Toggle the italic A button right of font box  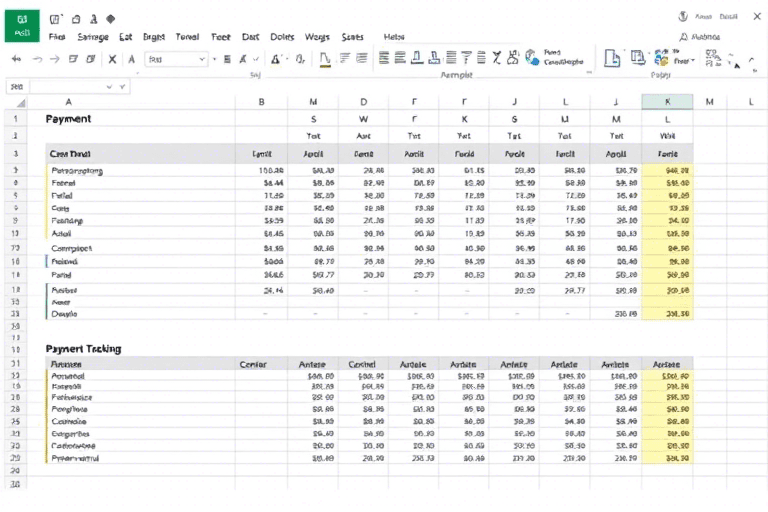tap(244, 59)
